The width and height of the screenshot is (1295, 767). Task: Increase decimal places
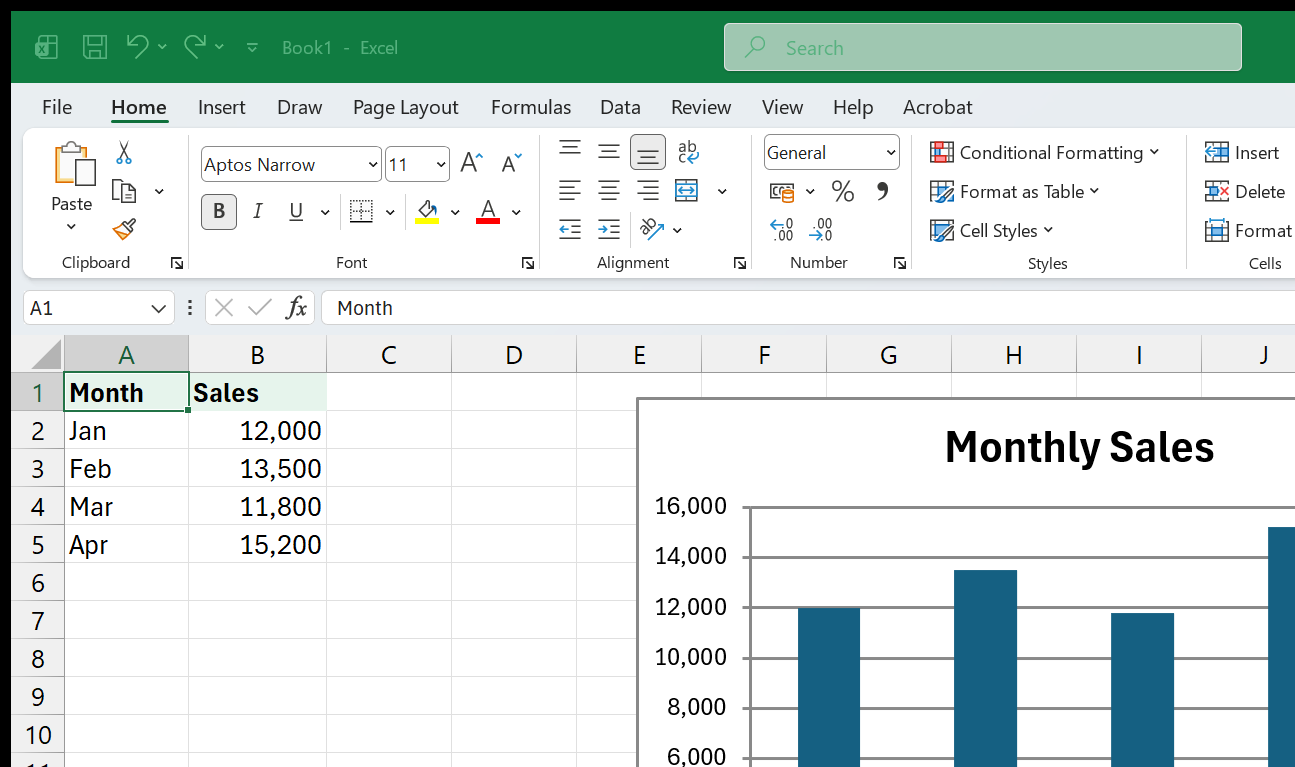782,230
